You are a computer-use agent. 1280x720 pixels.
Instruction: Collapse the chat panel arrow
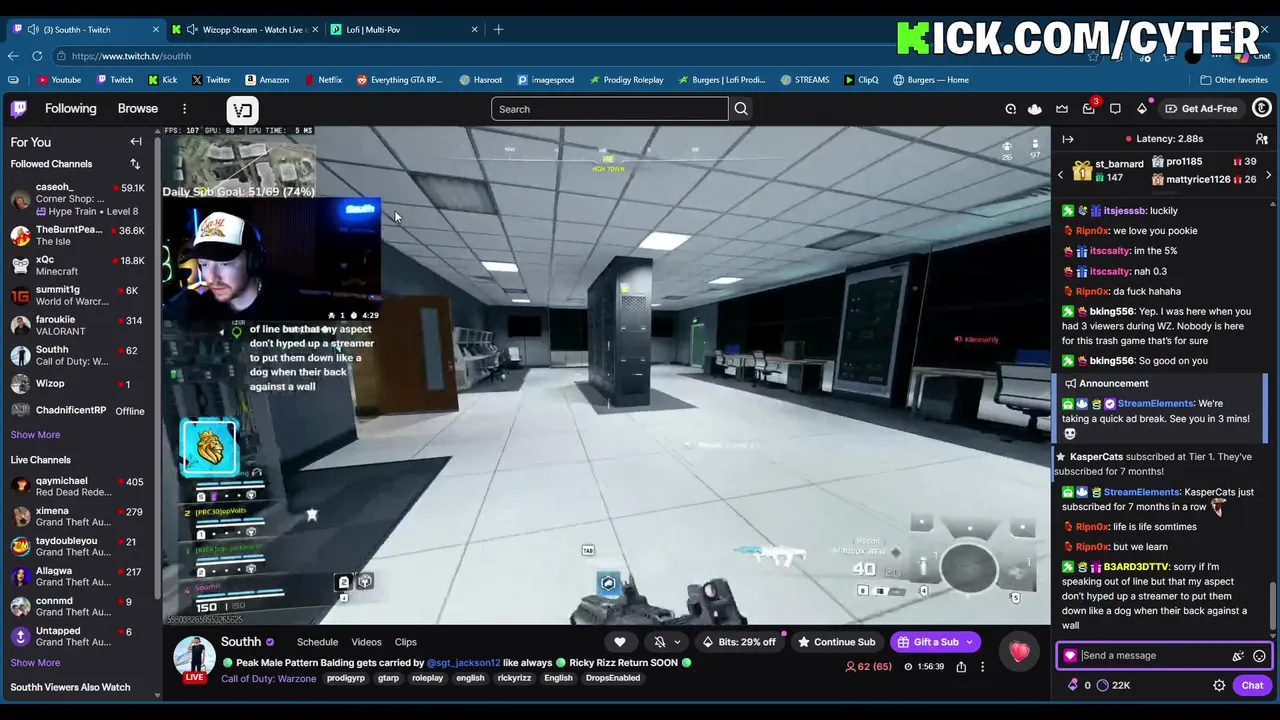pos(1068,139)
